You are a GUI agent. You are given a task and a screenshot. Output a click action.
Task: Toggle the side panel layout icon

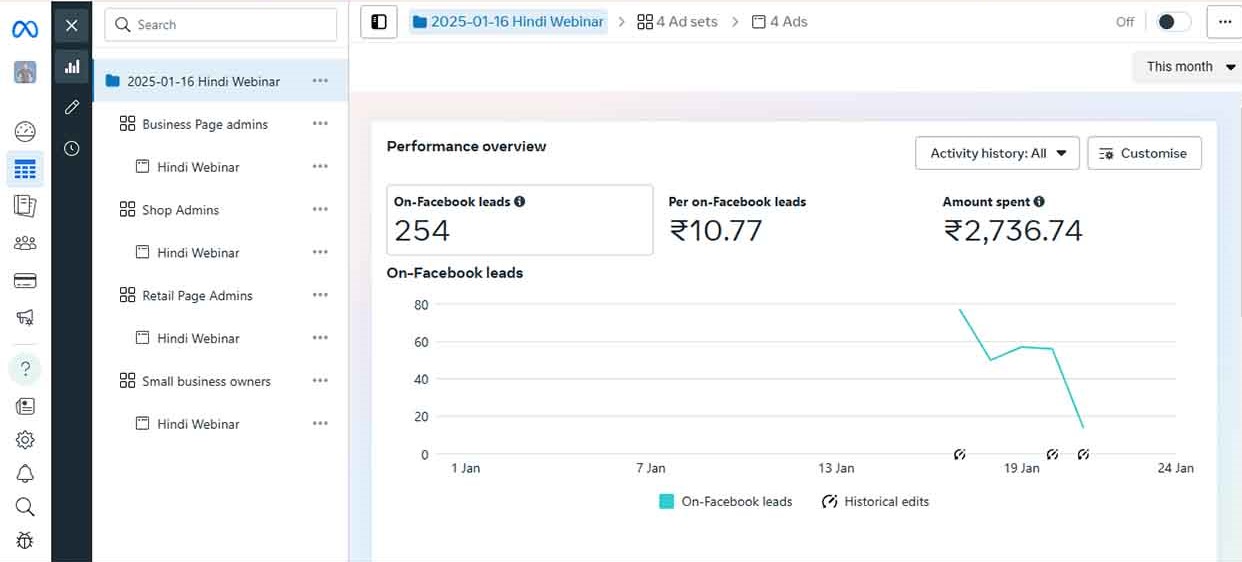379,22
